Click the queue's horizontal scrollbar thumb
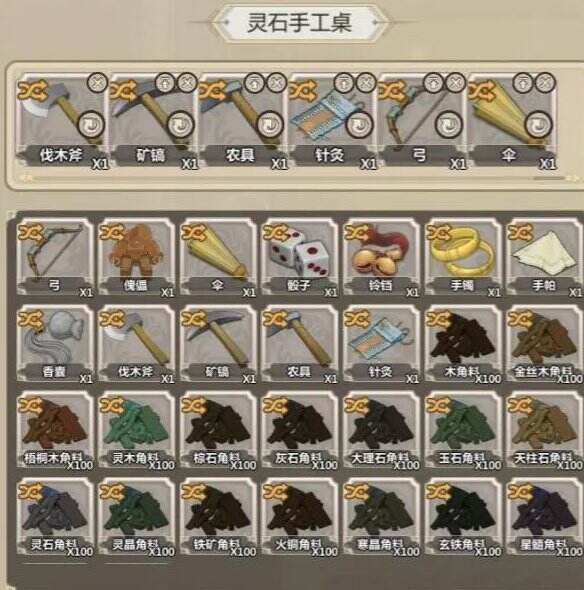The height and width of the screenshot is (590, 584). coord(549,178)
